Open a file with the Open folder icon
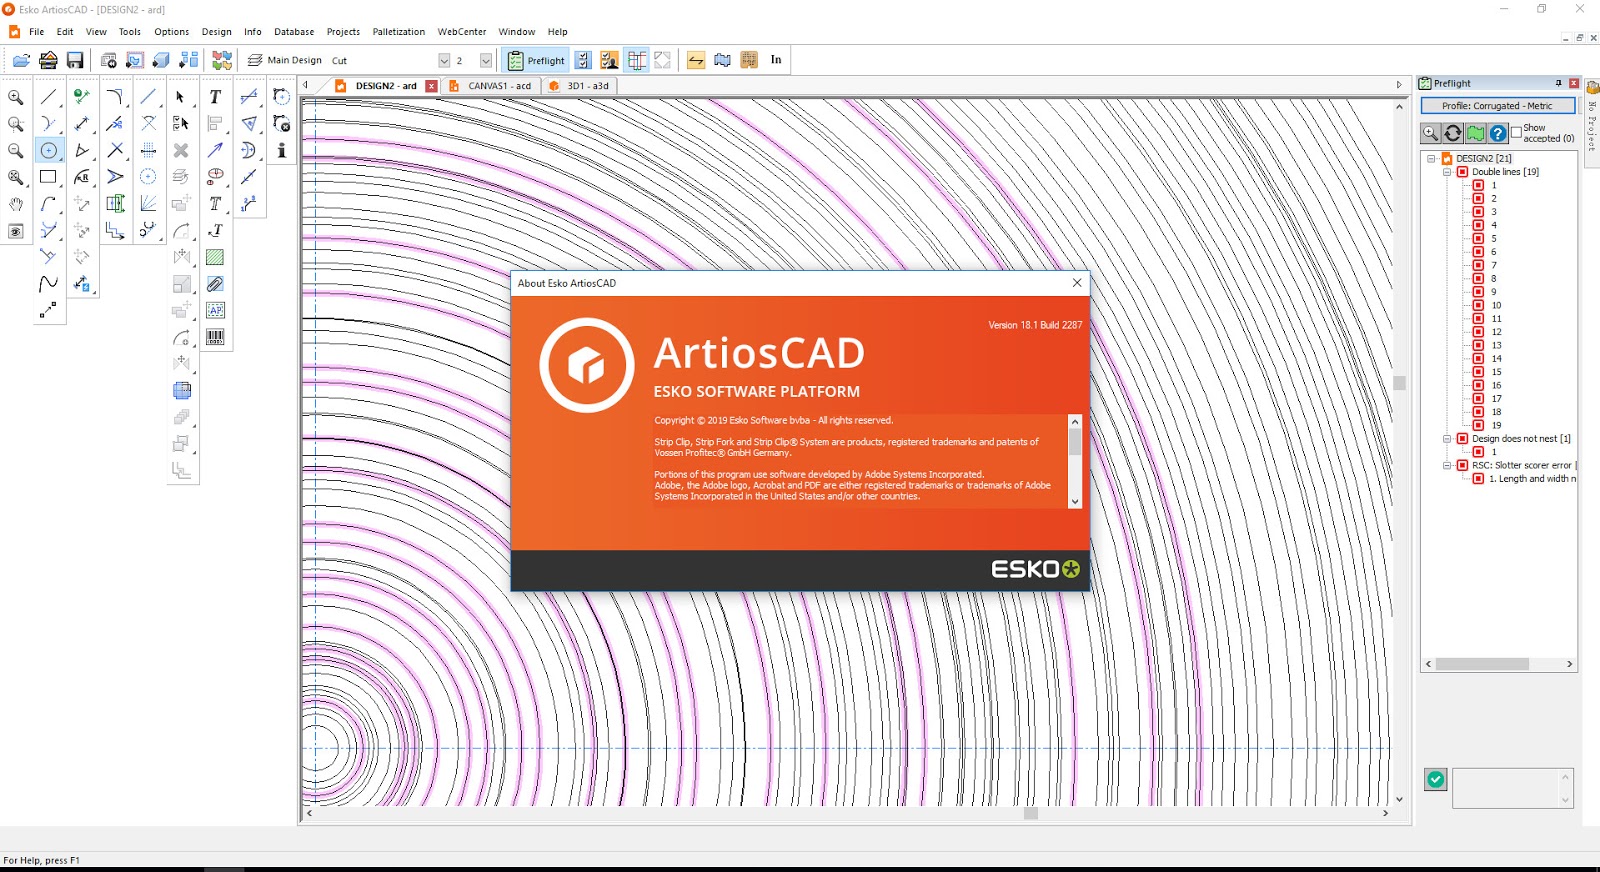The image size is (1600, 872). coord(21,60)
